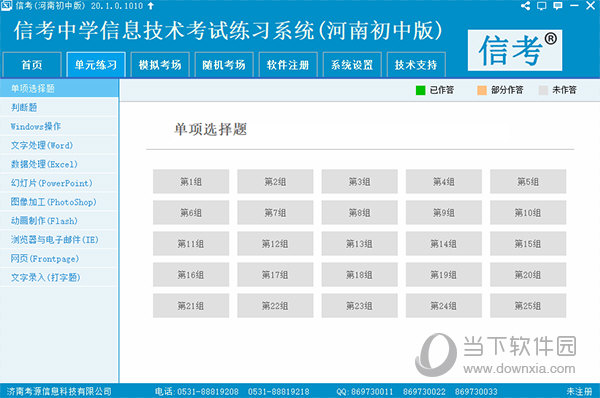Click the 第17组 group button
This screenshot has width=600, height=398.
[x=275, y=274]
